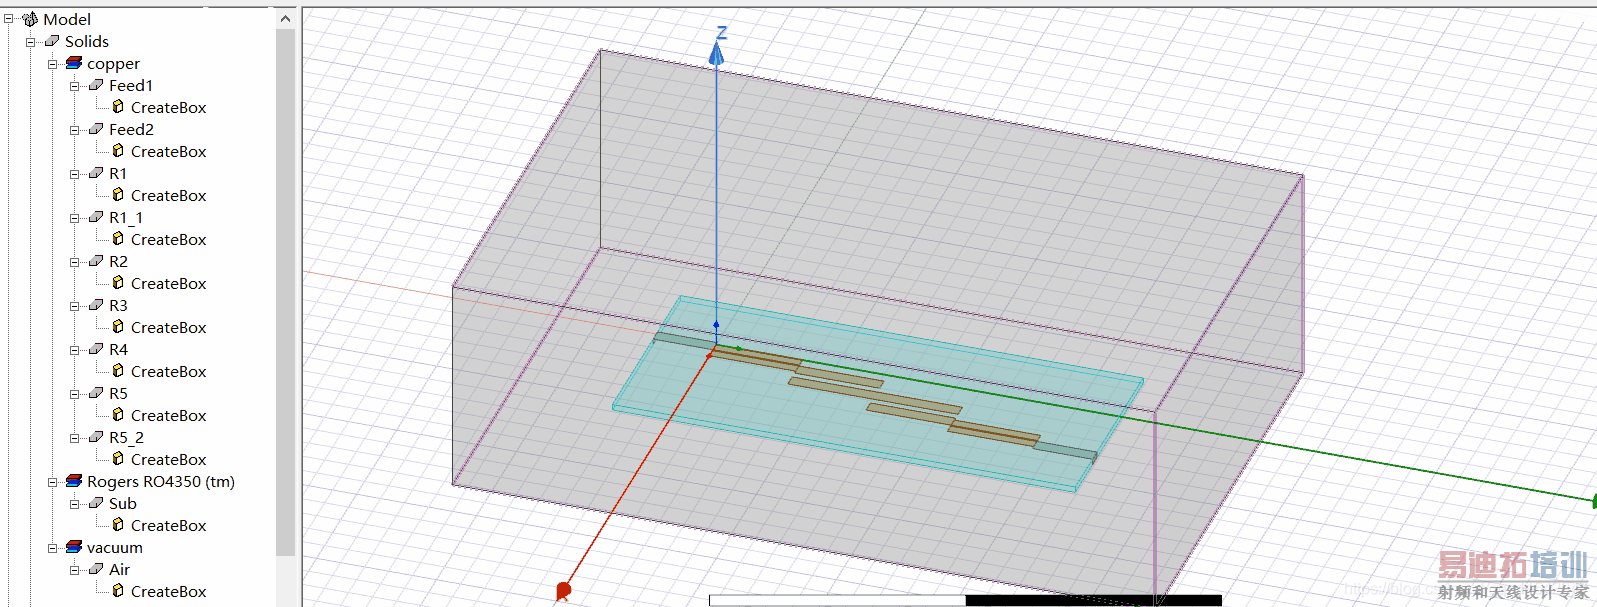1597x607 pixels.
Task: Select the vacuum material label
Action: 115,547
